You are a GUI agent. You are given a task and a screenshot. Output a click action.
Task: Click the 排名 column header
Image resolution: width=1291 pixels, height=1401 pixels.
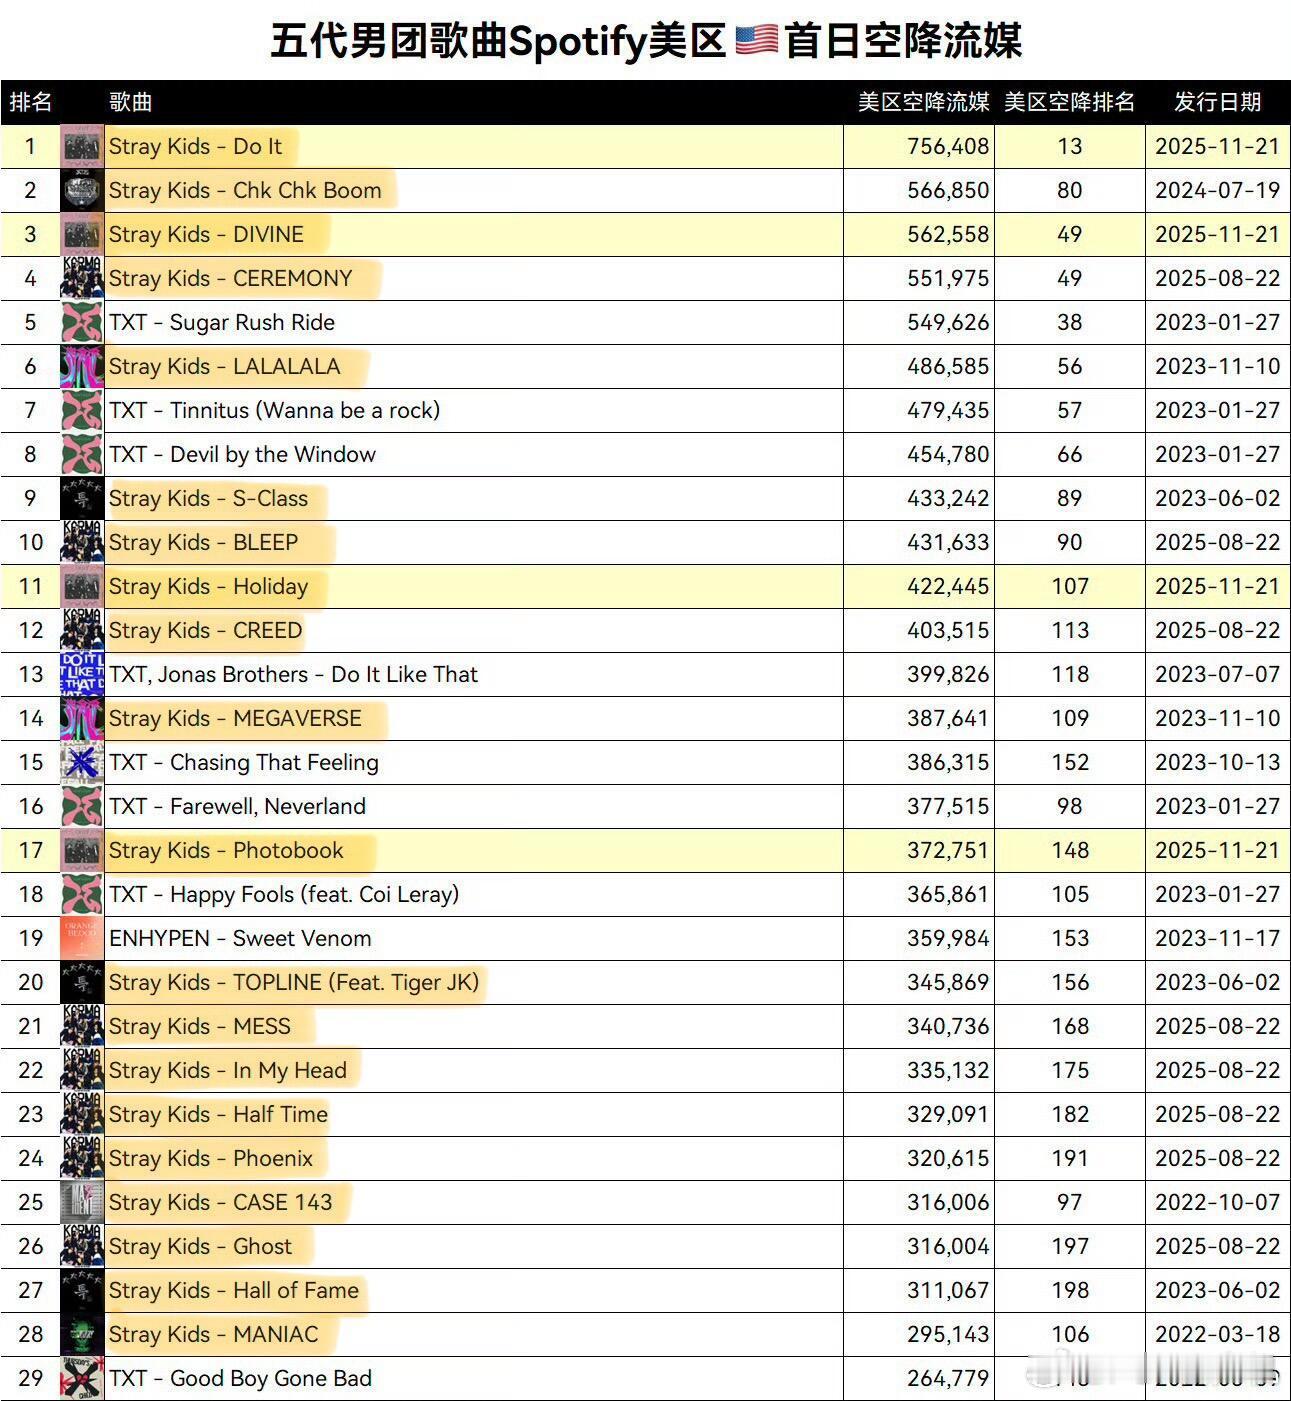31,102
